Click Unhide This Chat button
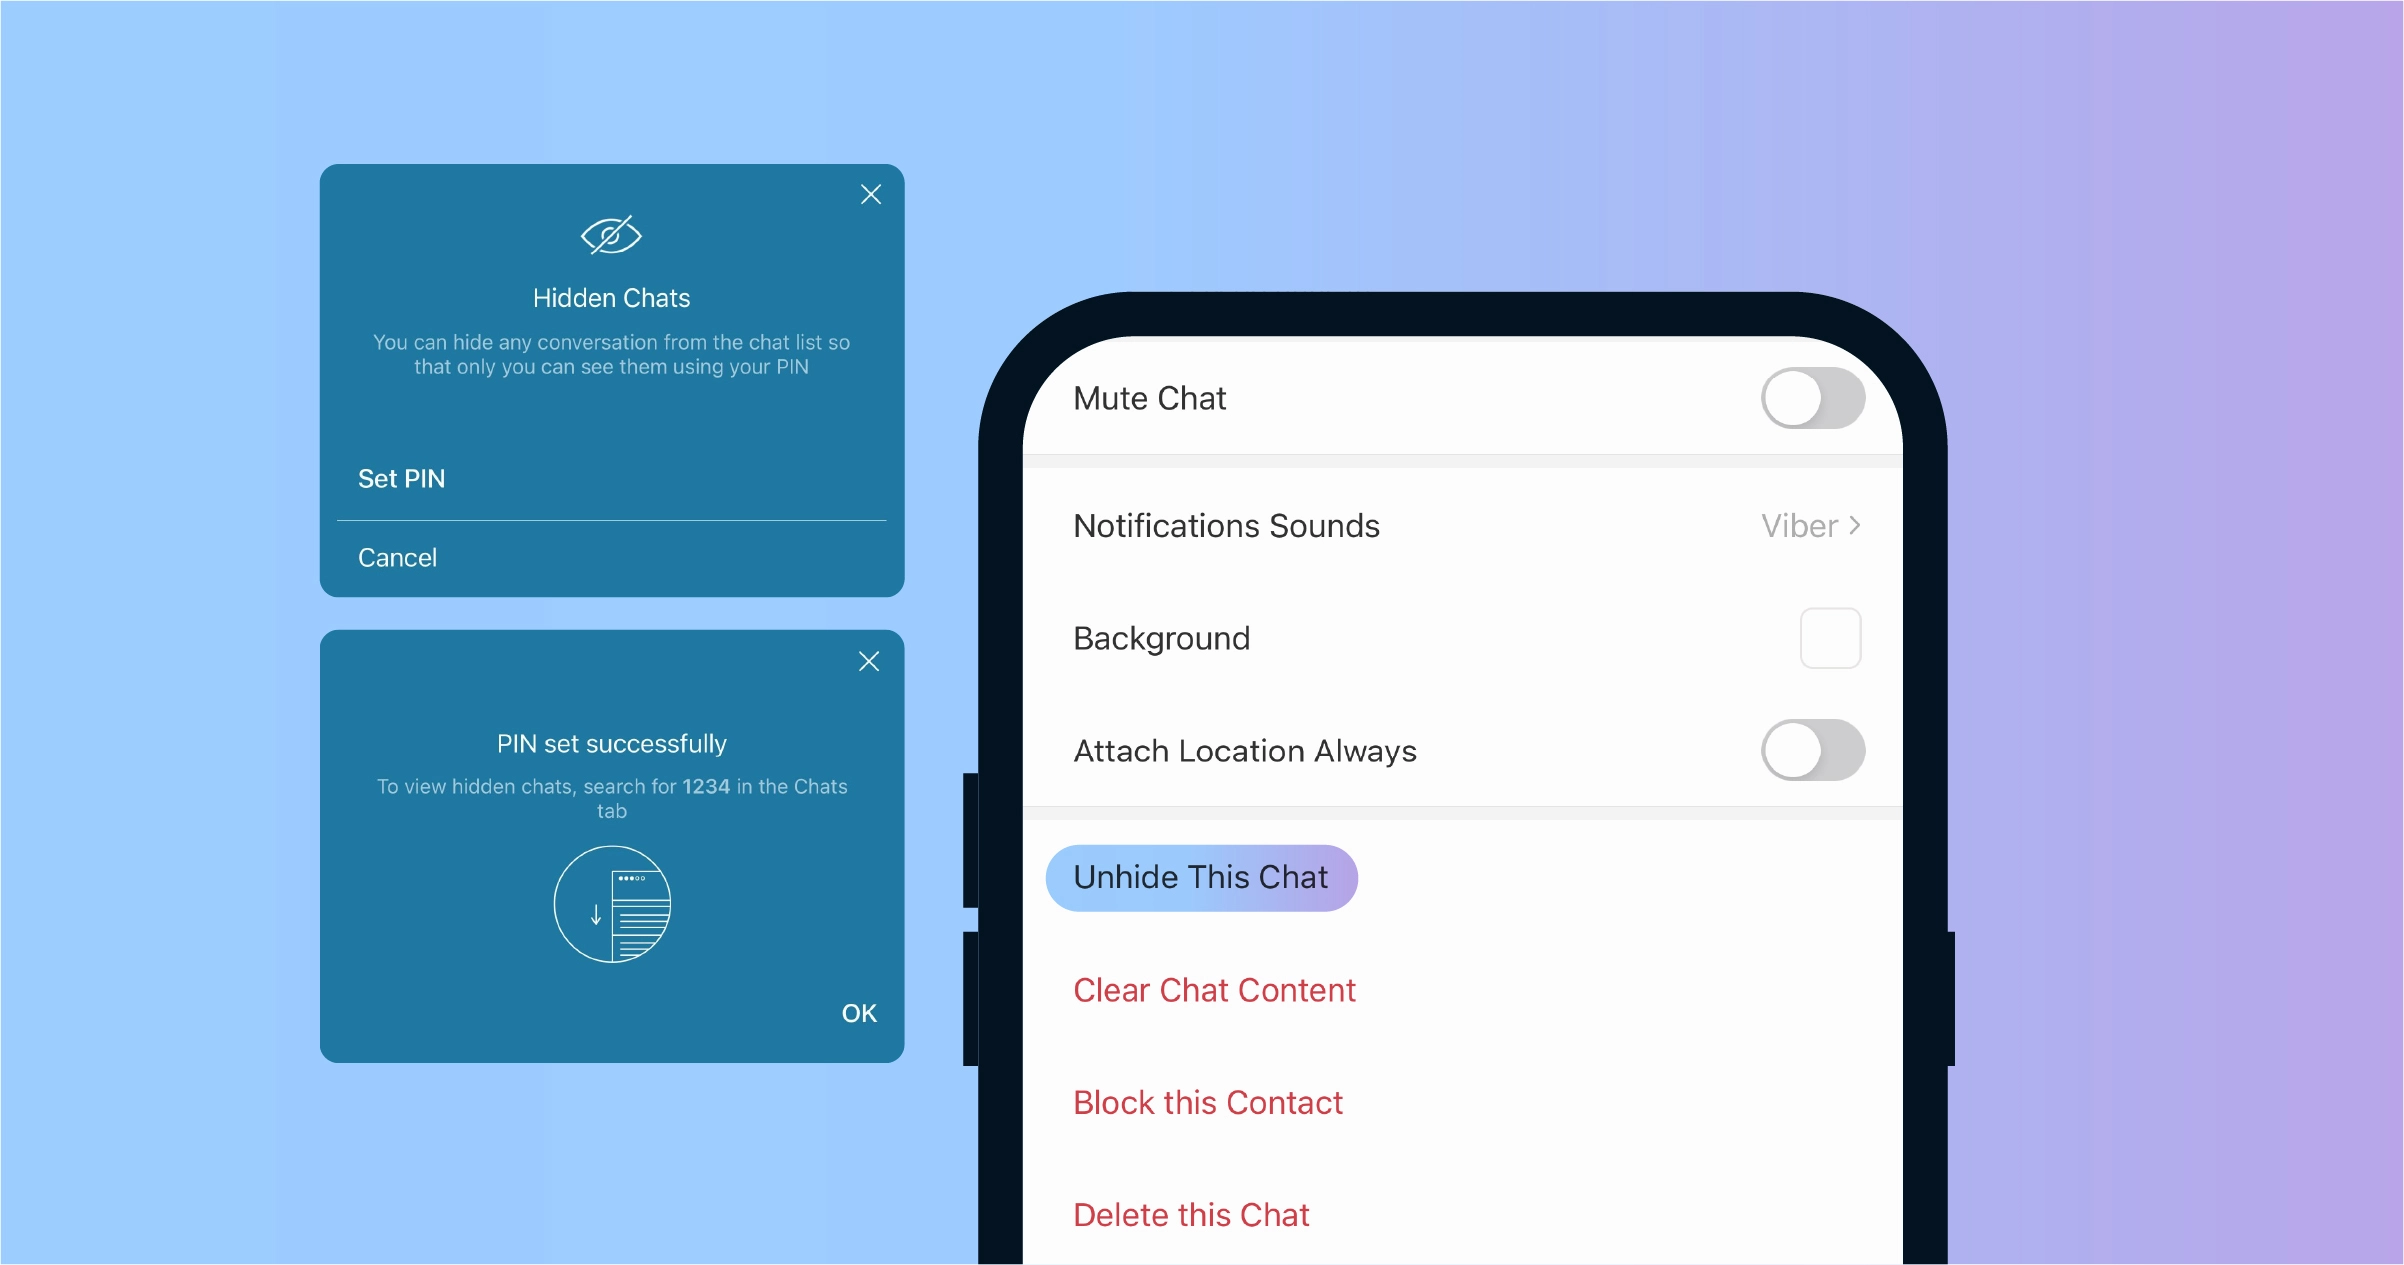 1202,874
